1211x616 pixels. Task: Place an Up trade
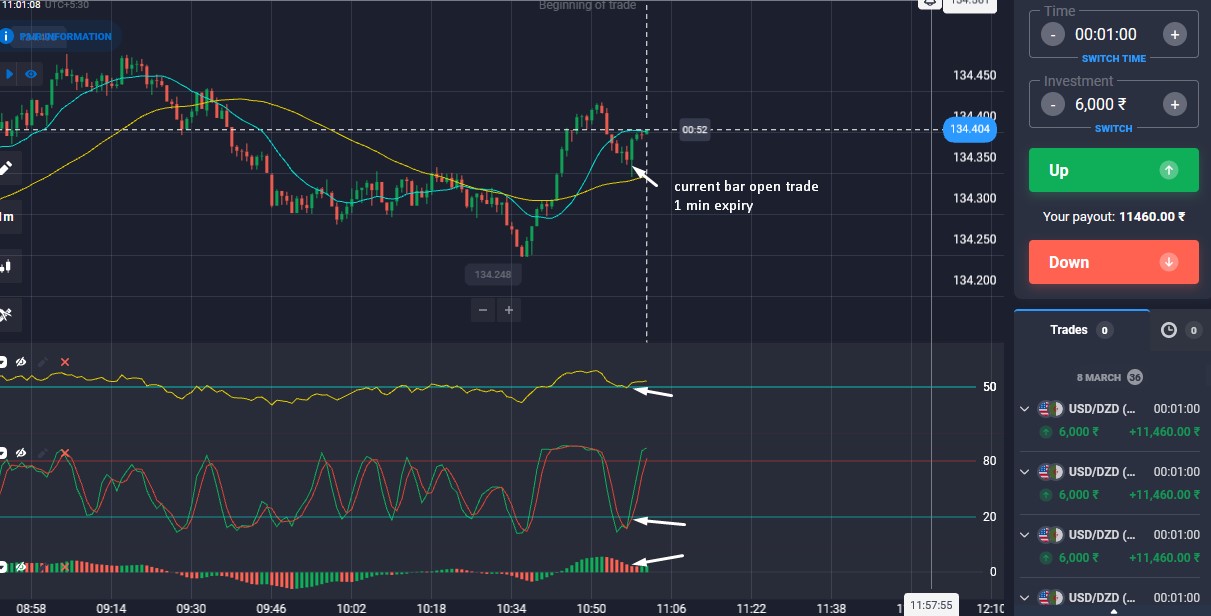pyautogui.click(x=1113, y=170)
